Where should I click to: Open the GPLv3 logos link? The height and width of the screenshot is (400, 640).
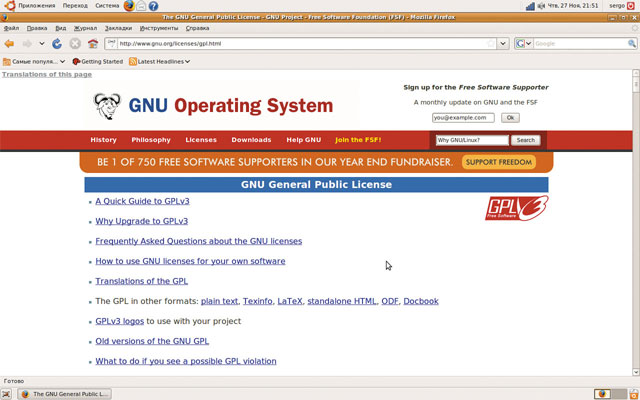pyautogui.click(x=120, y=321)
